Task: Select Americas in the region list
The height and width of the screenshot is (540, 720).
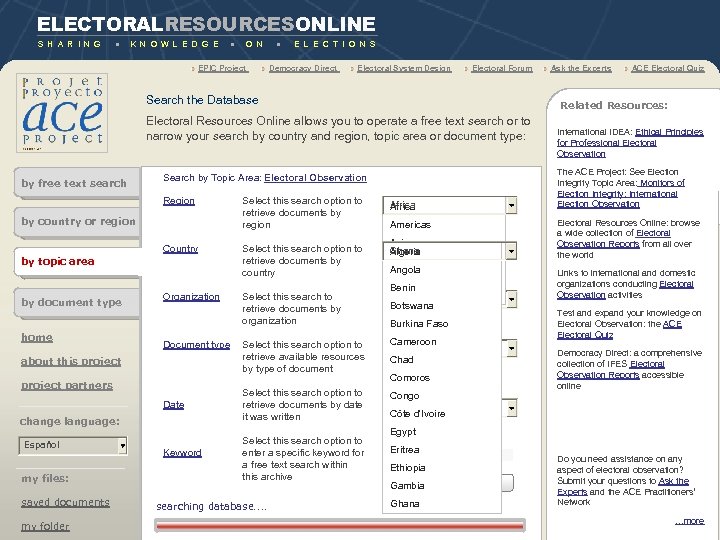Action: 444,225
